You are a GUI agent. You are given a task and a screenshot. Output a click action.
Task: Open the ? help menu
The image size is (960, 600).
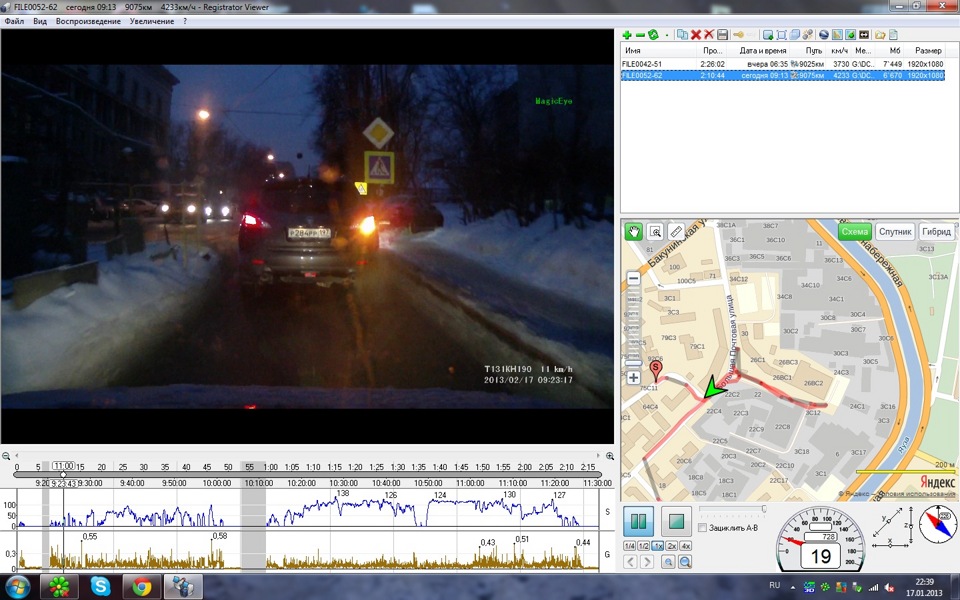pos(185,21)
